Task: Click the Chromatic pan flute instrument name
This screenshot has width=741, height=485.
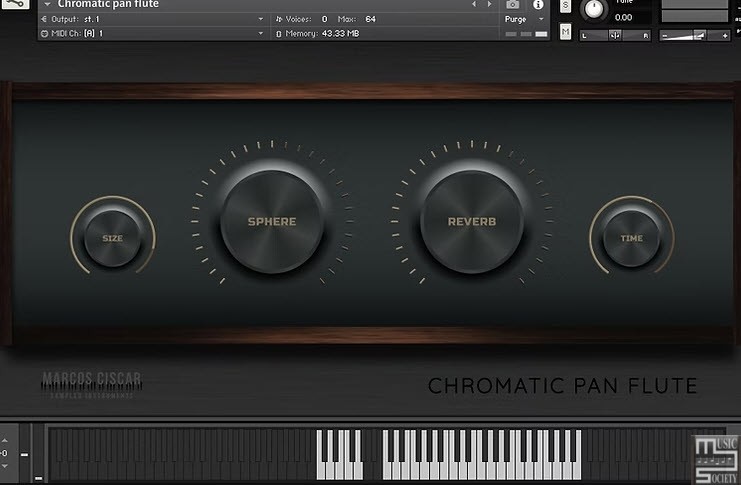Action: click(108, 4)
